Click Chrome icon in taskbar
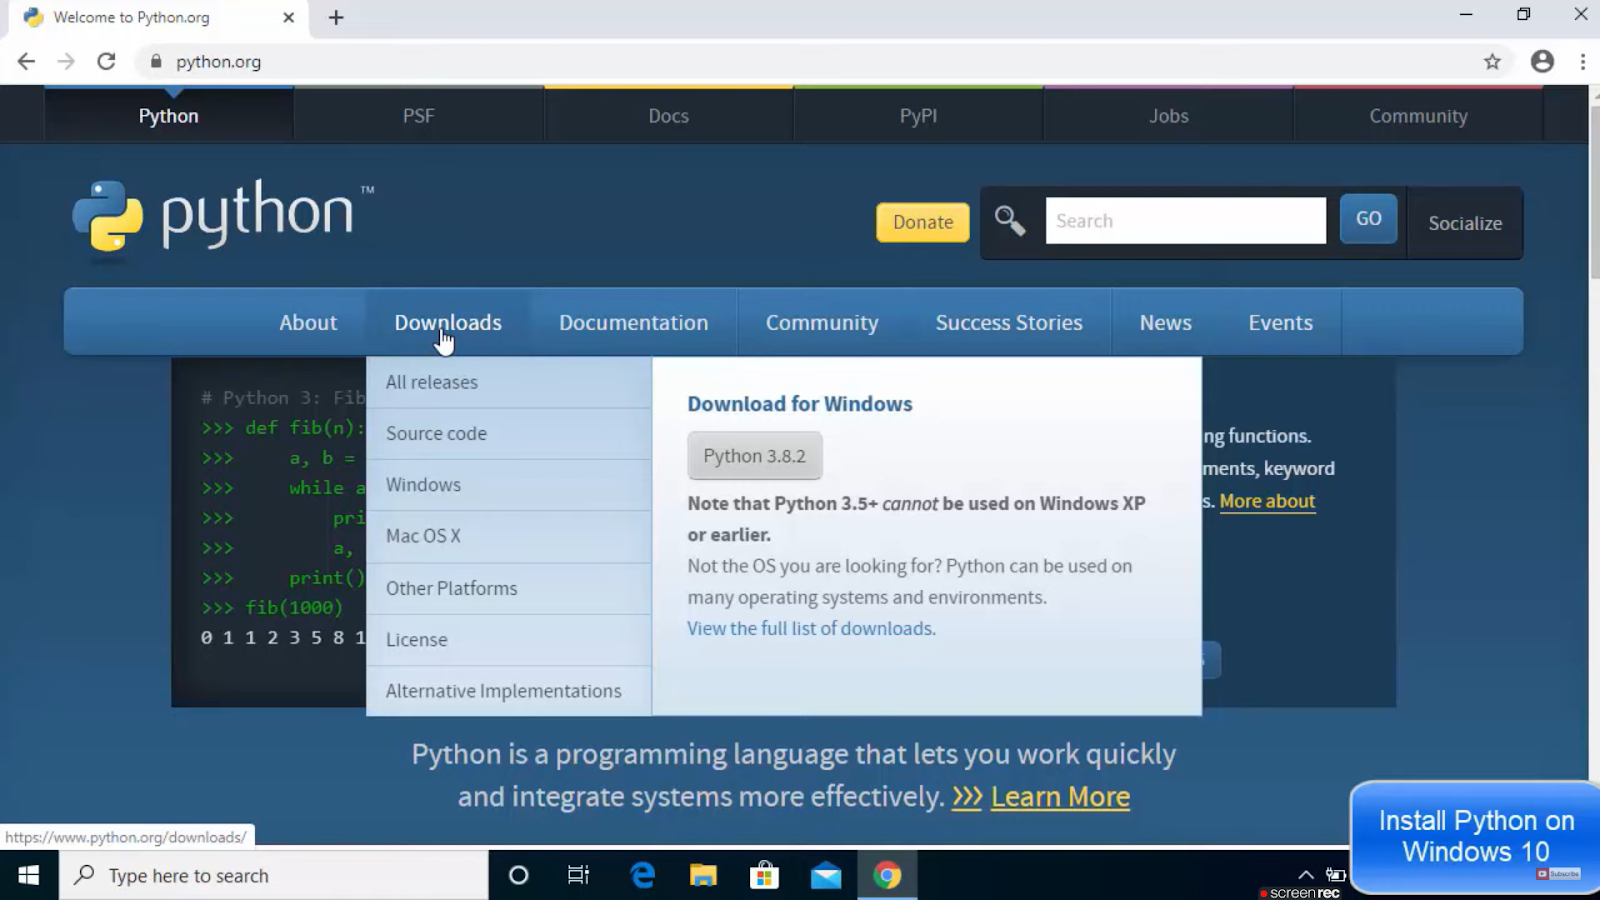 point(887,875)
